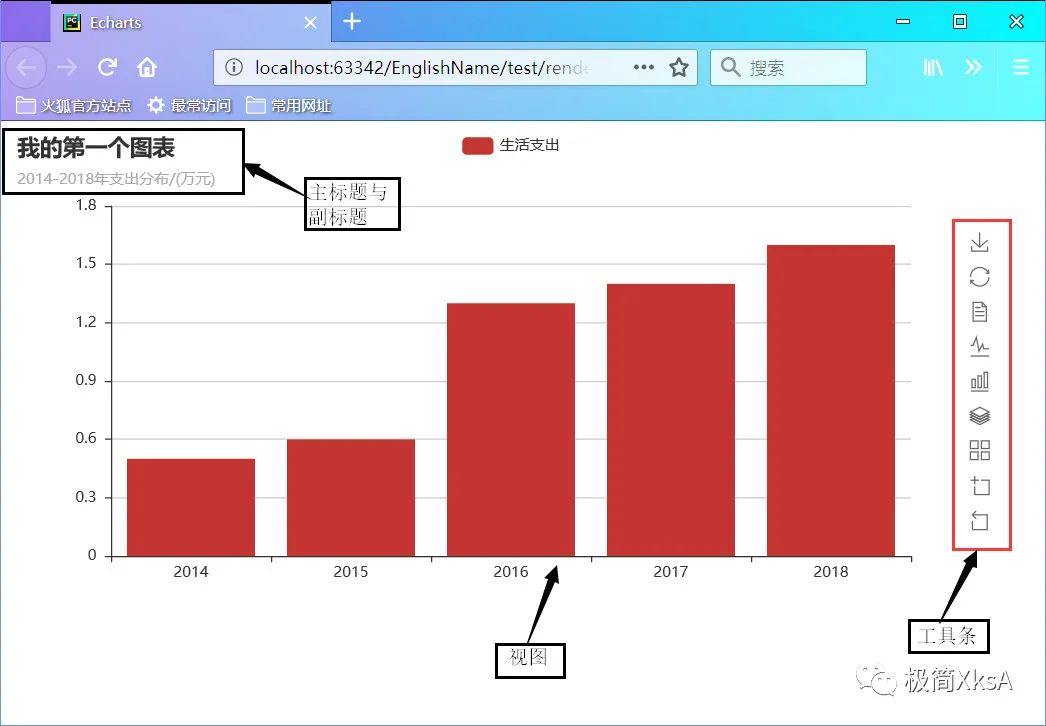This screenshot has width=1046, height=726.
Task: Toggle the 生活支出 legend series
Action: [x=510, y=145]
